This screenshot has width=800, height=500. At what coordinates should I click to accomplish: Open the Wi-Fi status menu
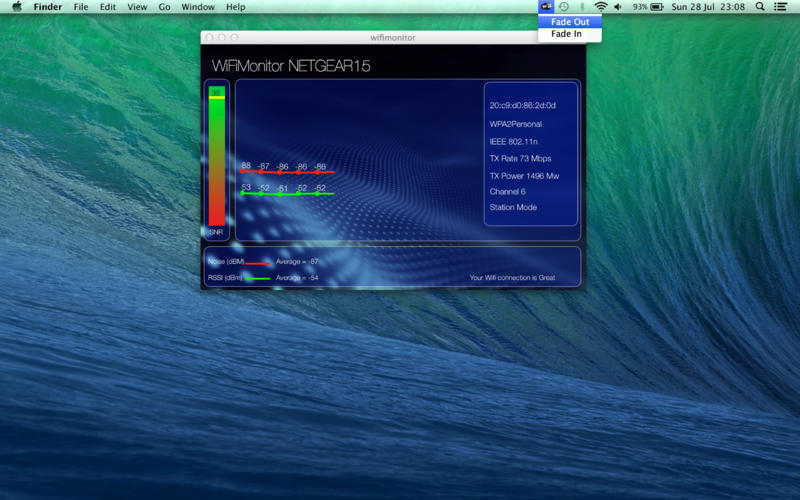(601, 7)
